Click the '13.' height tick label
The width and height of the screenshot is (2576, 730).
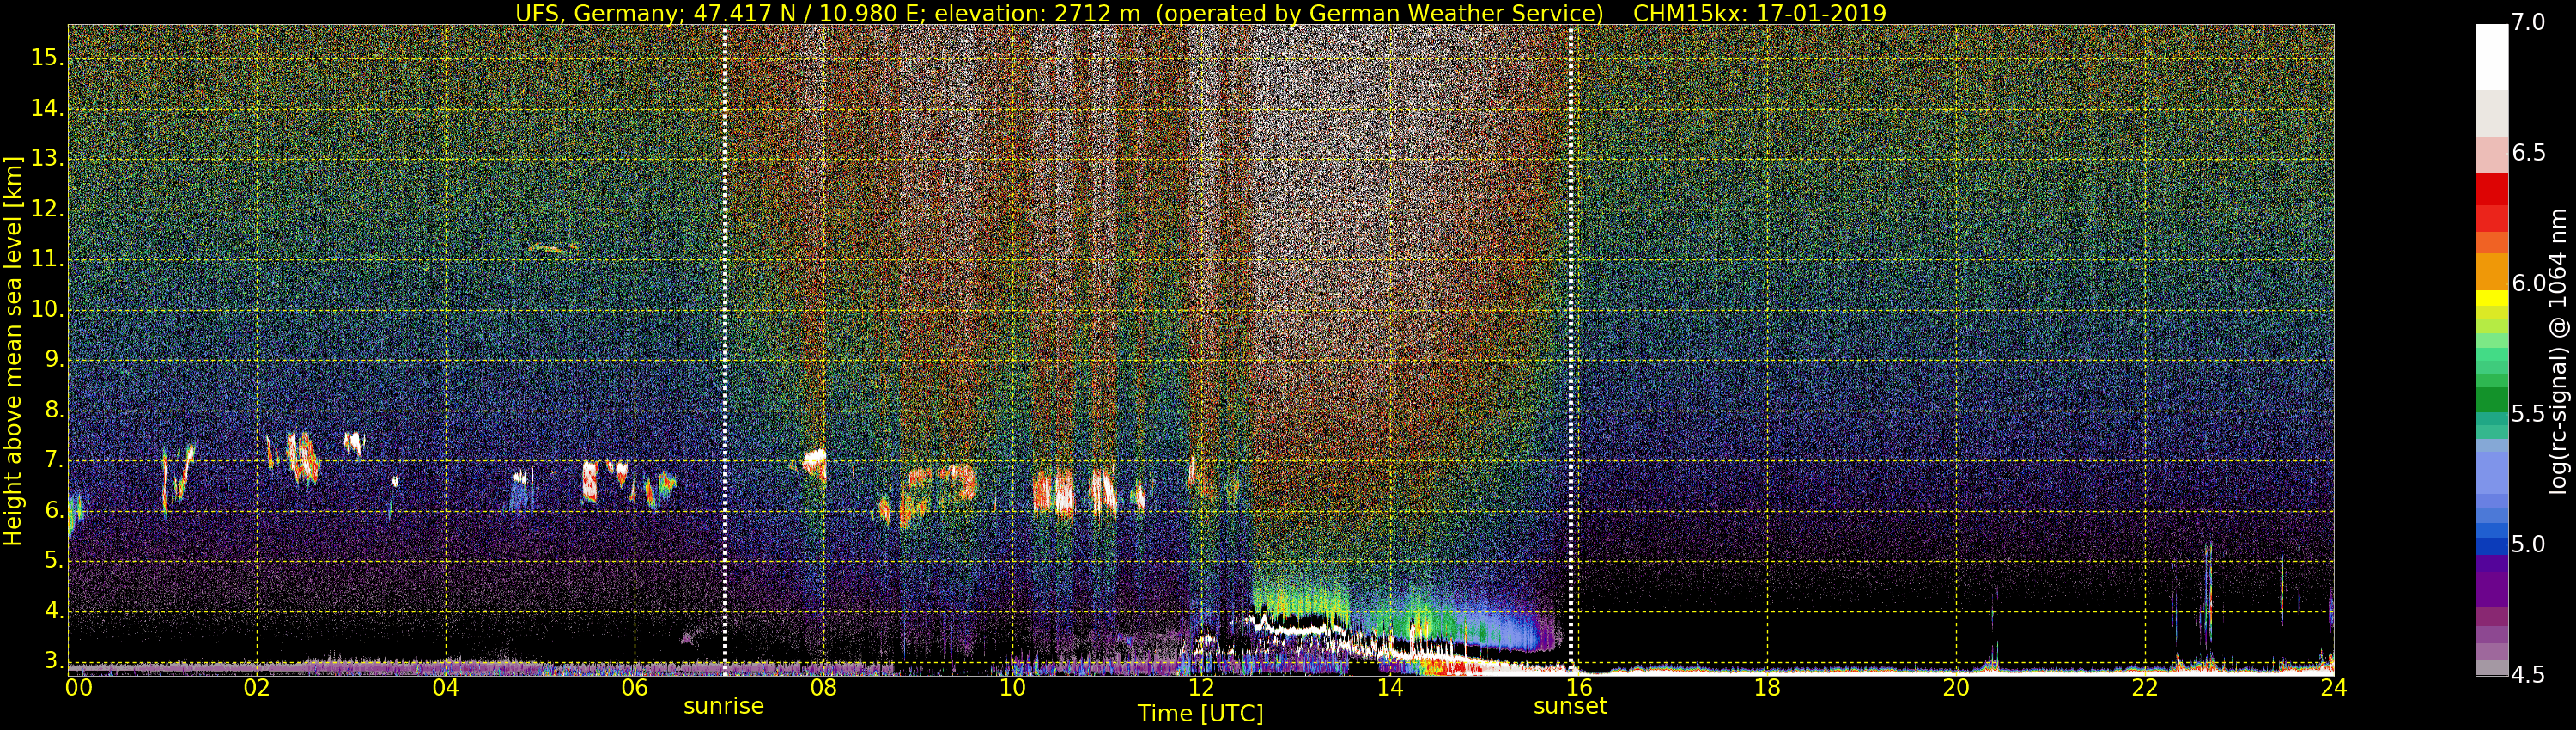(x=47, y=158)
